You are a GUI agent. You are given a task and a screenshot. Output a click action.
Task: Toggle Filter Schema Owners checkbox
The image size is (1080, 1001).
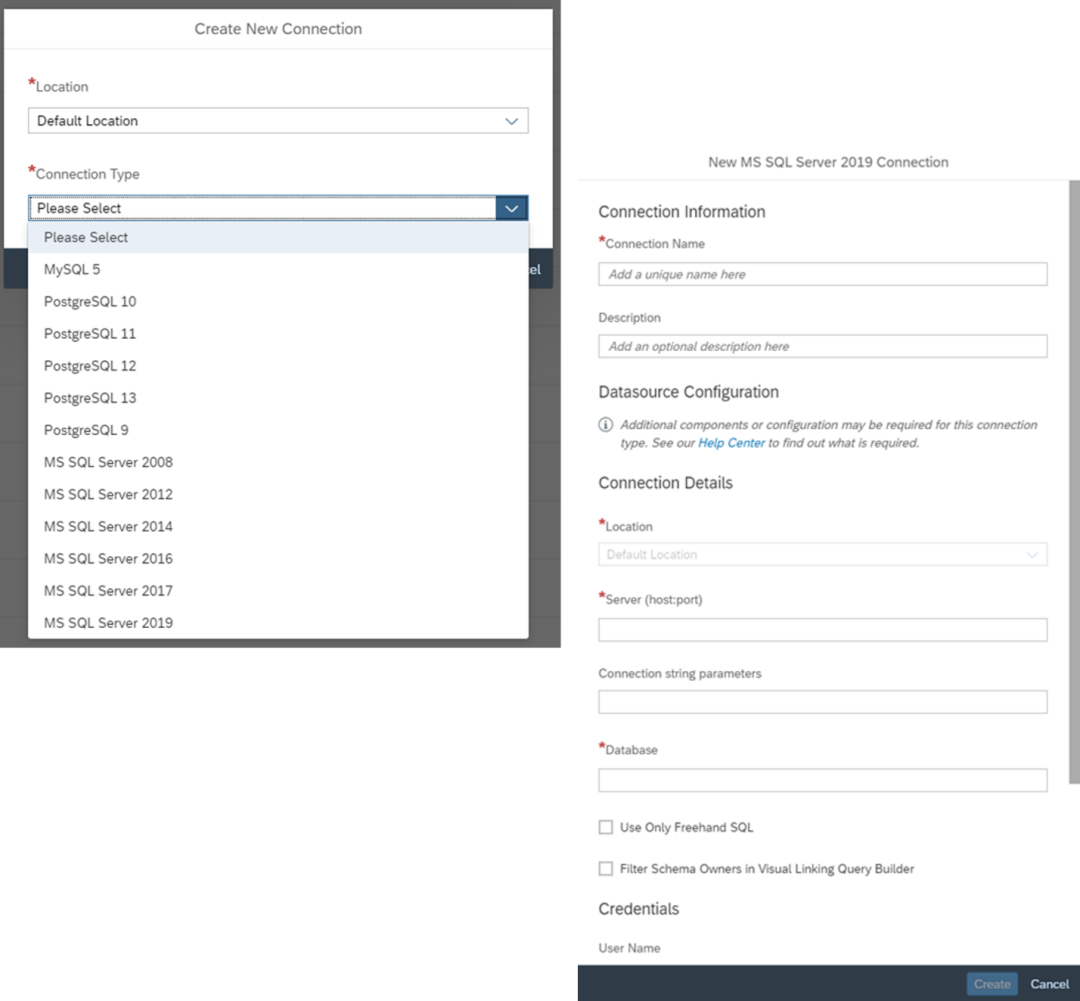(605, 869)
